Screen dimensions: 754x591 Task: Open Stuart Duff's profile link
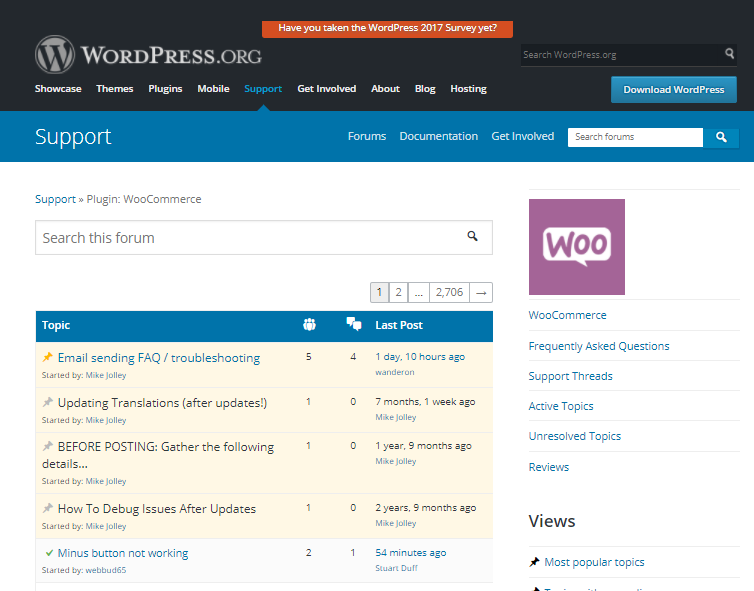pyautogui.click(x=396, y=568)
